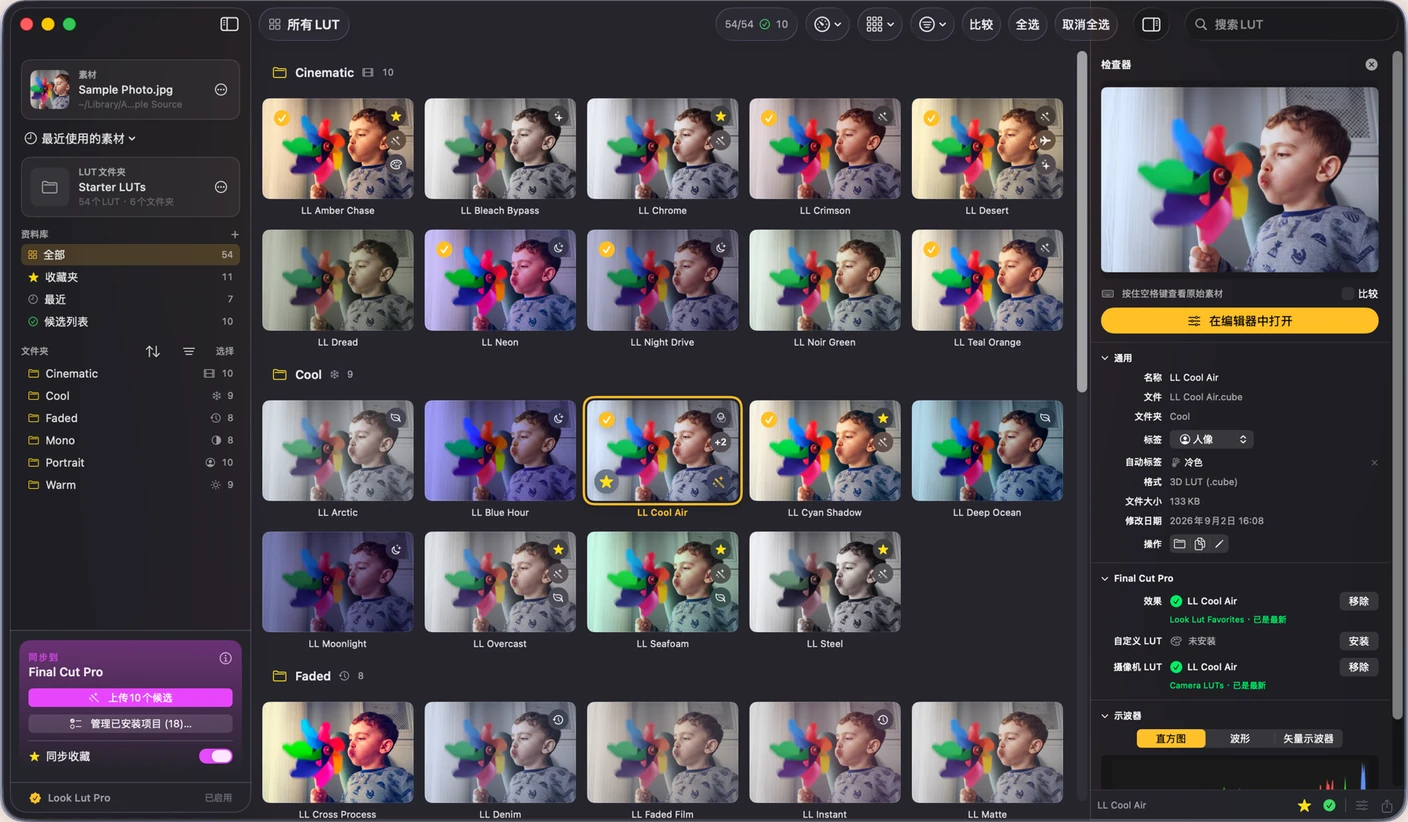1408x822 pixels.
Task: Open the 人像 tag dropdown
Action: (x=1211, y=439)
